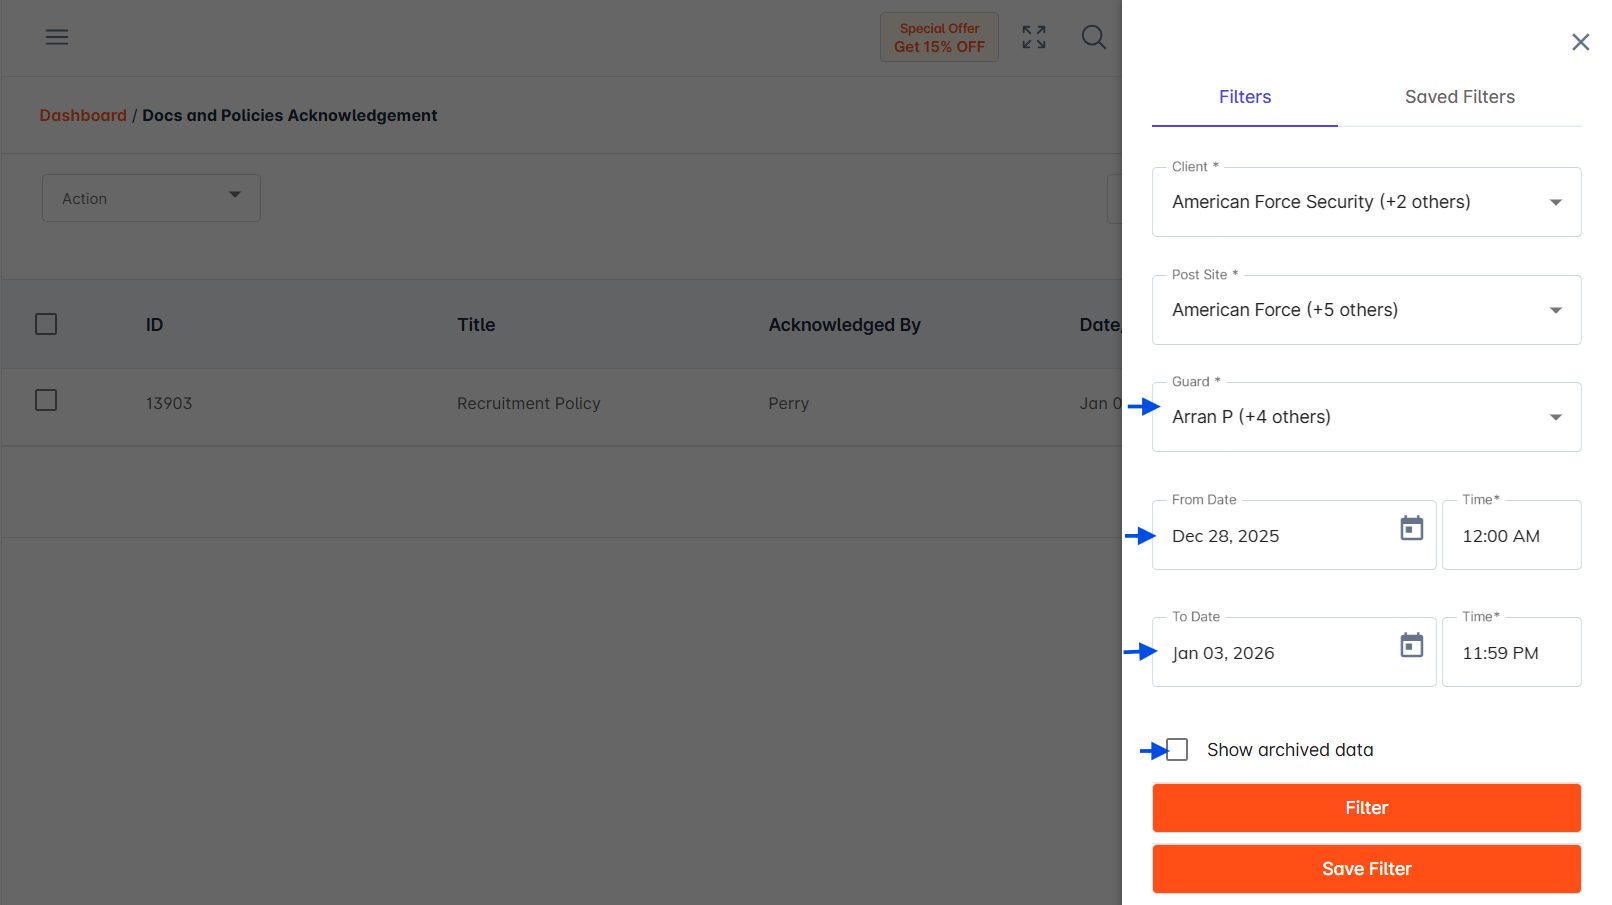Select all rows with header checkbox
1612x905 pixels.
46,324
